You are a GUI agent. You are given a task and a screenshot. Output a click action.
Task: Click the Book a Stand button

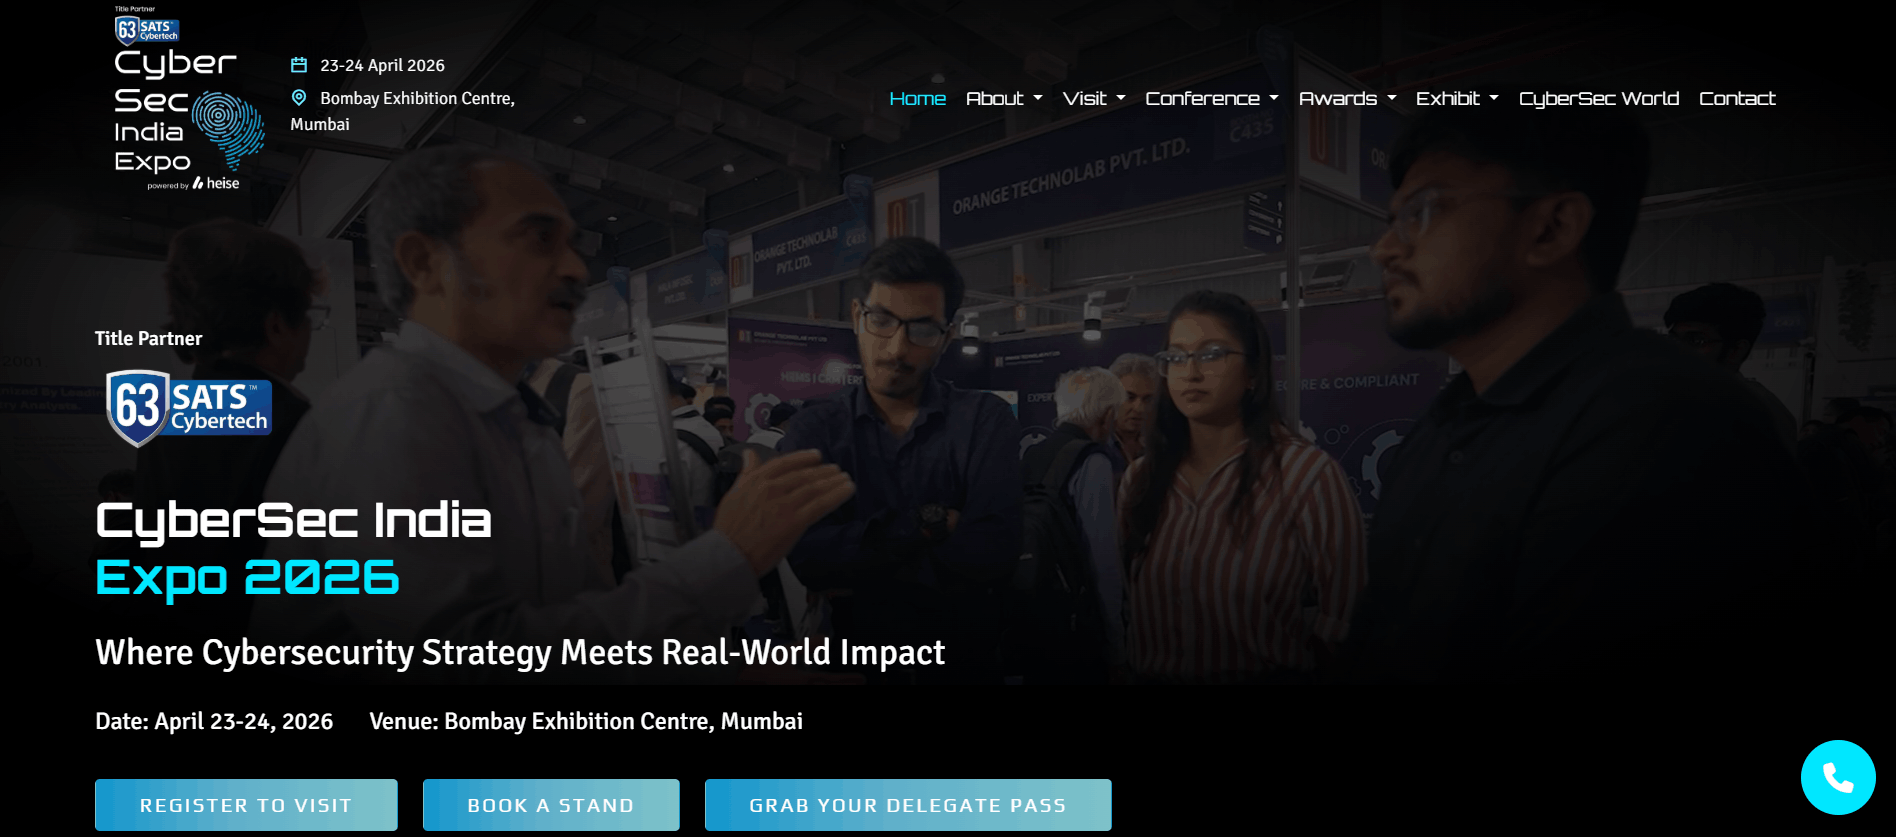tap(551, 805)
